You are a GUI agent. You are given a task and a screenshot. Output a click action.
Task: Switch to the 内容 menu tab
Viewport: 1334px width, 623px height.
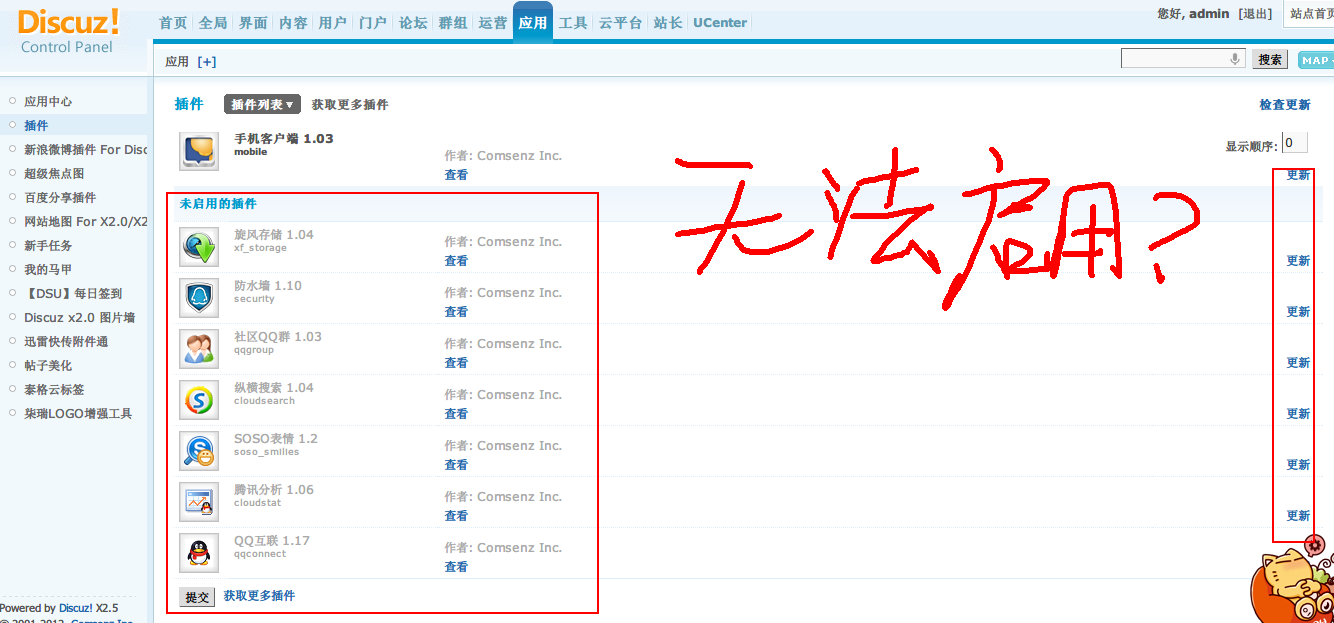coord(293,22)
